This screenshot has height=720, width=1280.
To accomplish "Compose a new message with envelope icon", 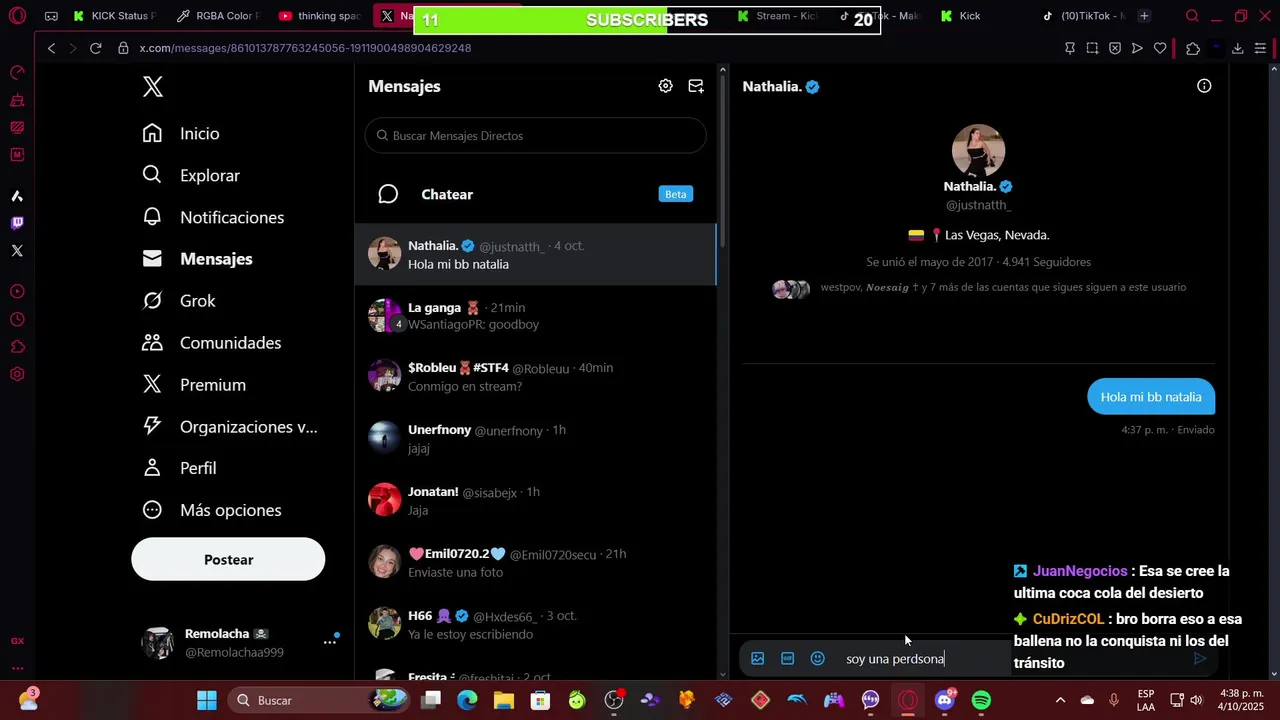I will pos(696,86).
